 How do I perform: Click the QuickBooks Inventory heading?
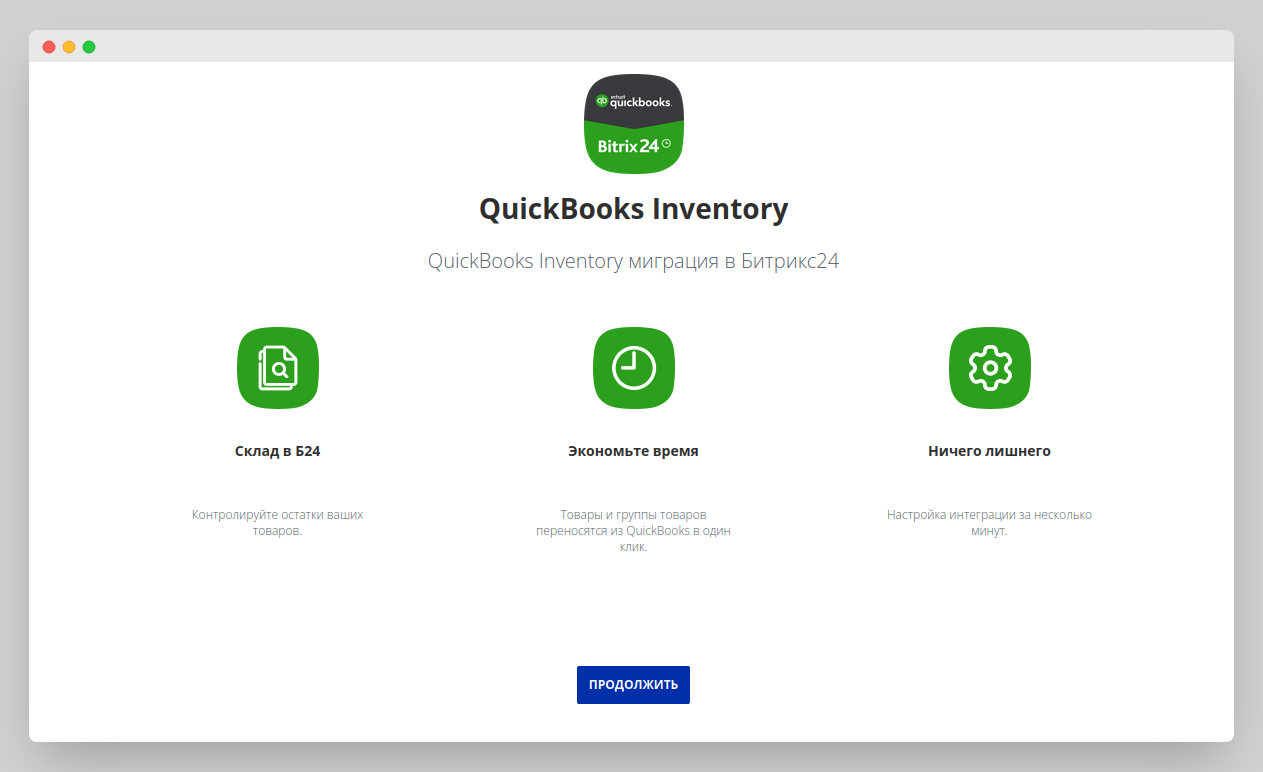[x=634, y=209]
